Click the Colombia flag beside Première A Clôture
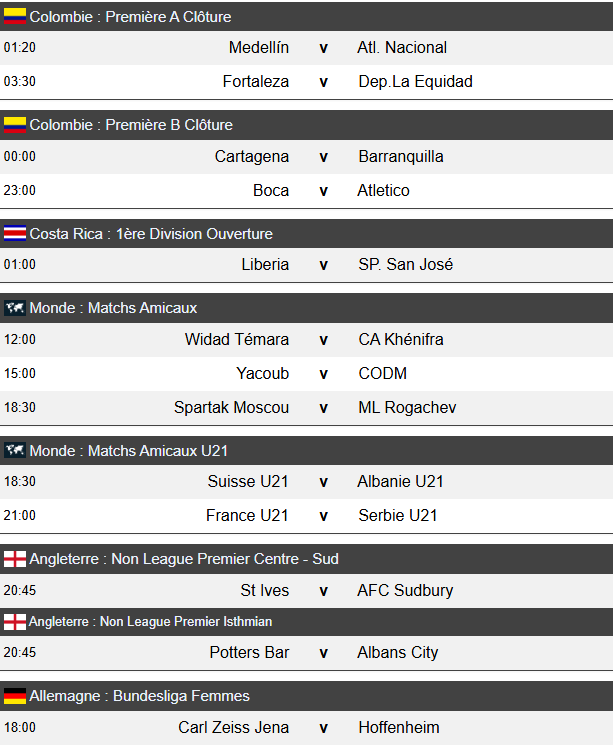 [15, 17]
